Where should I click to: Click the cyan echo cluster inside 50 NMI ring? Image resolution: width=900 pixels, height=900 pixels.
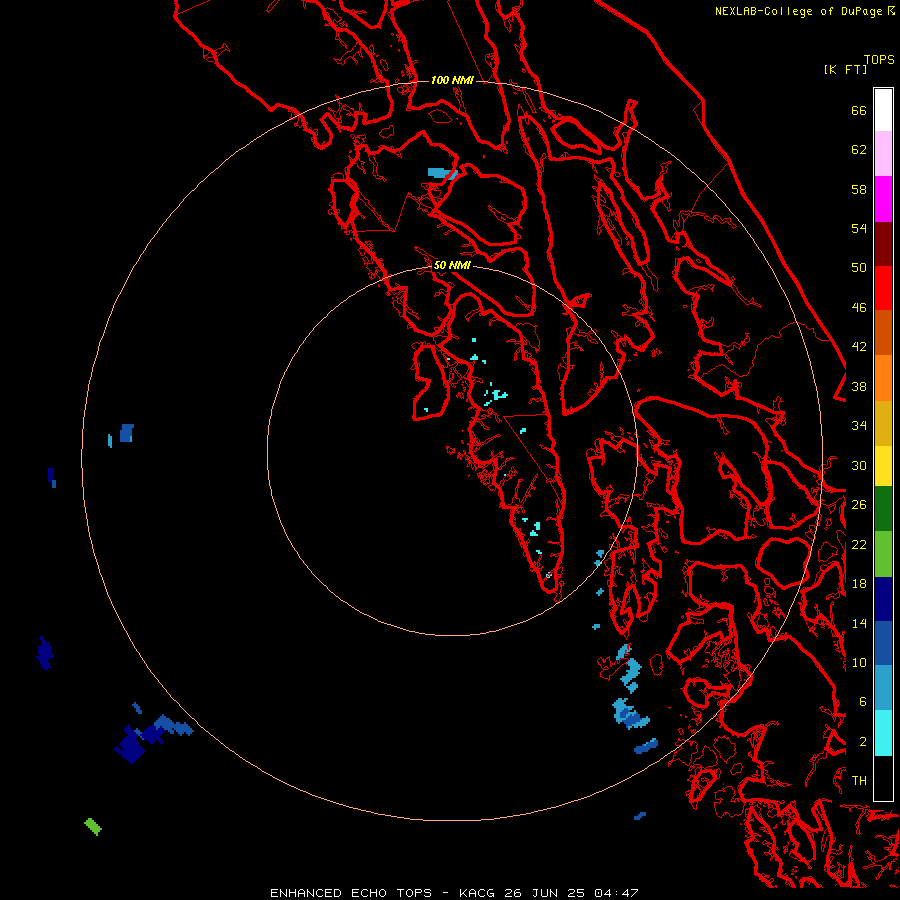click(x=495, y=395)
